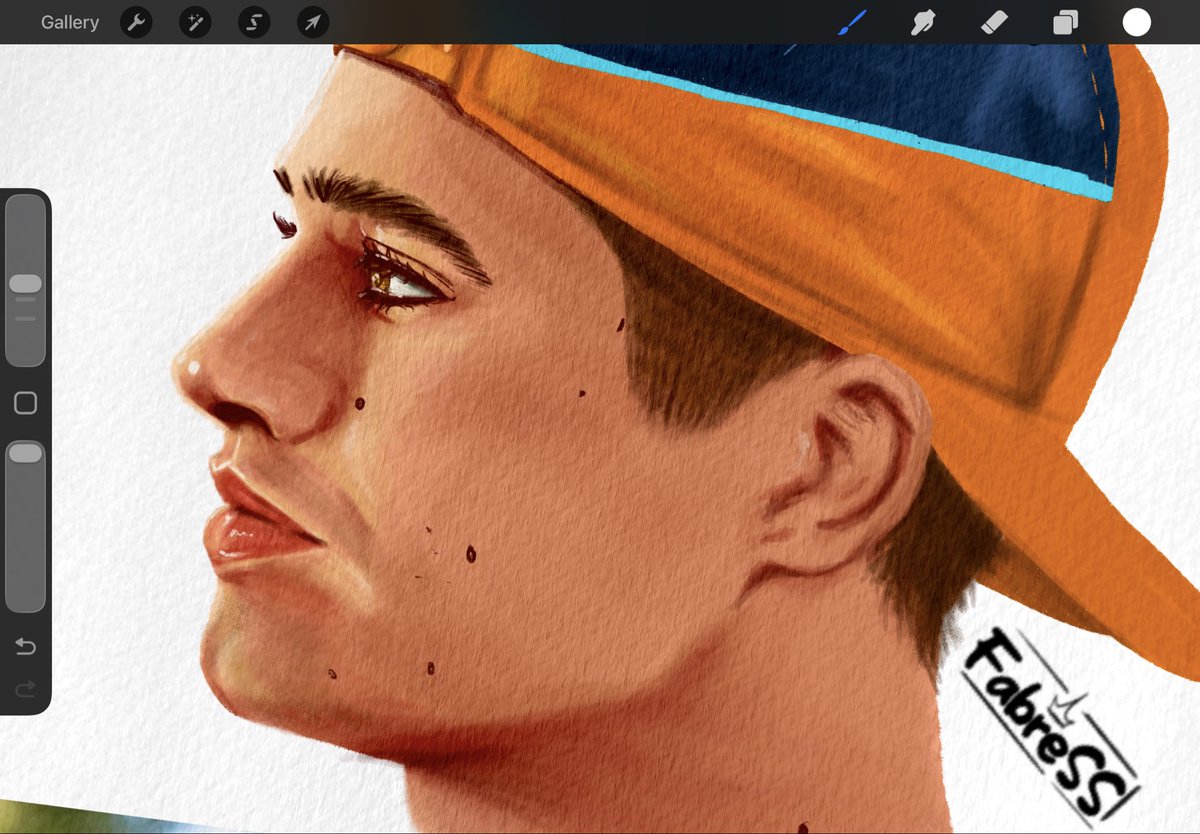The width and height of the screenshot is (1200, 834).
Task: Open the color picker circle
Action: (x=1137, y=21)
